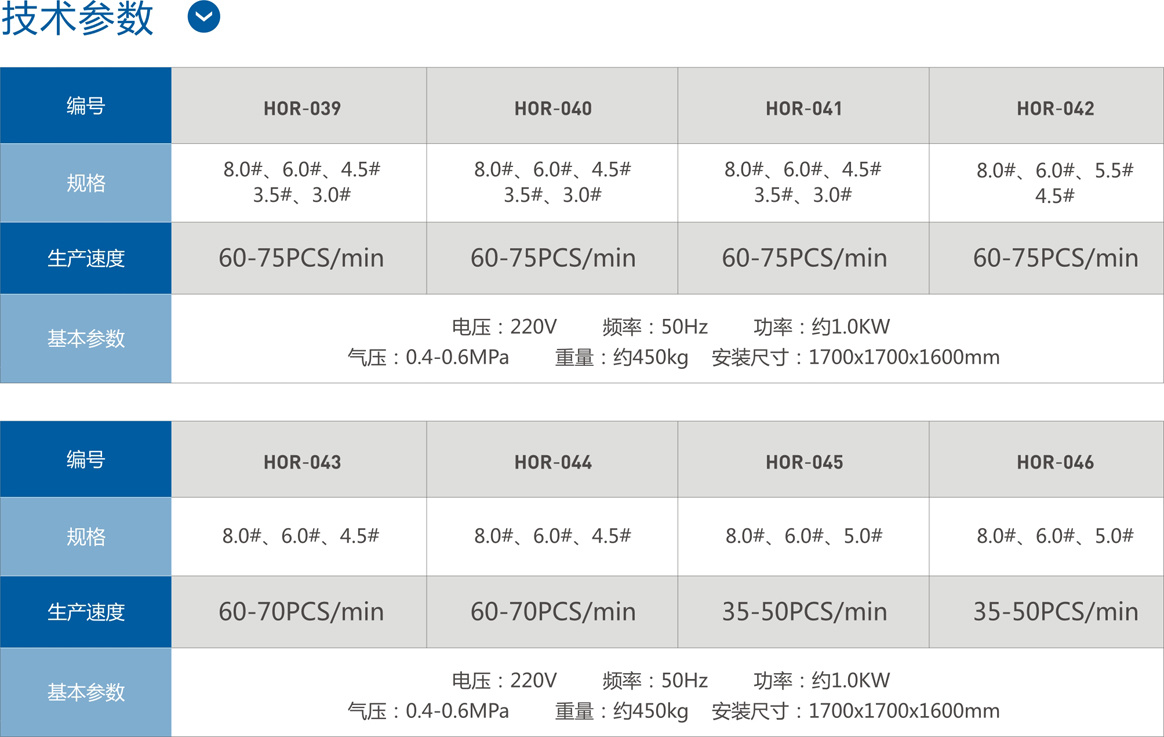Viewport: 1164px width, 737px height.
Task: Click the second table's 规格 row label
Action: pos(86,537)
